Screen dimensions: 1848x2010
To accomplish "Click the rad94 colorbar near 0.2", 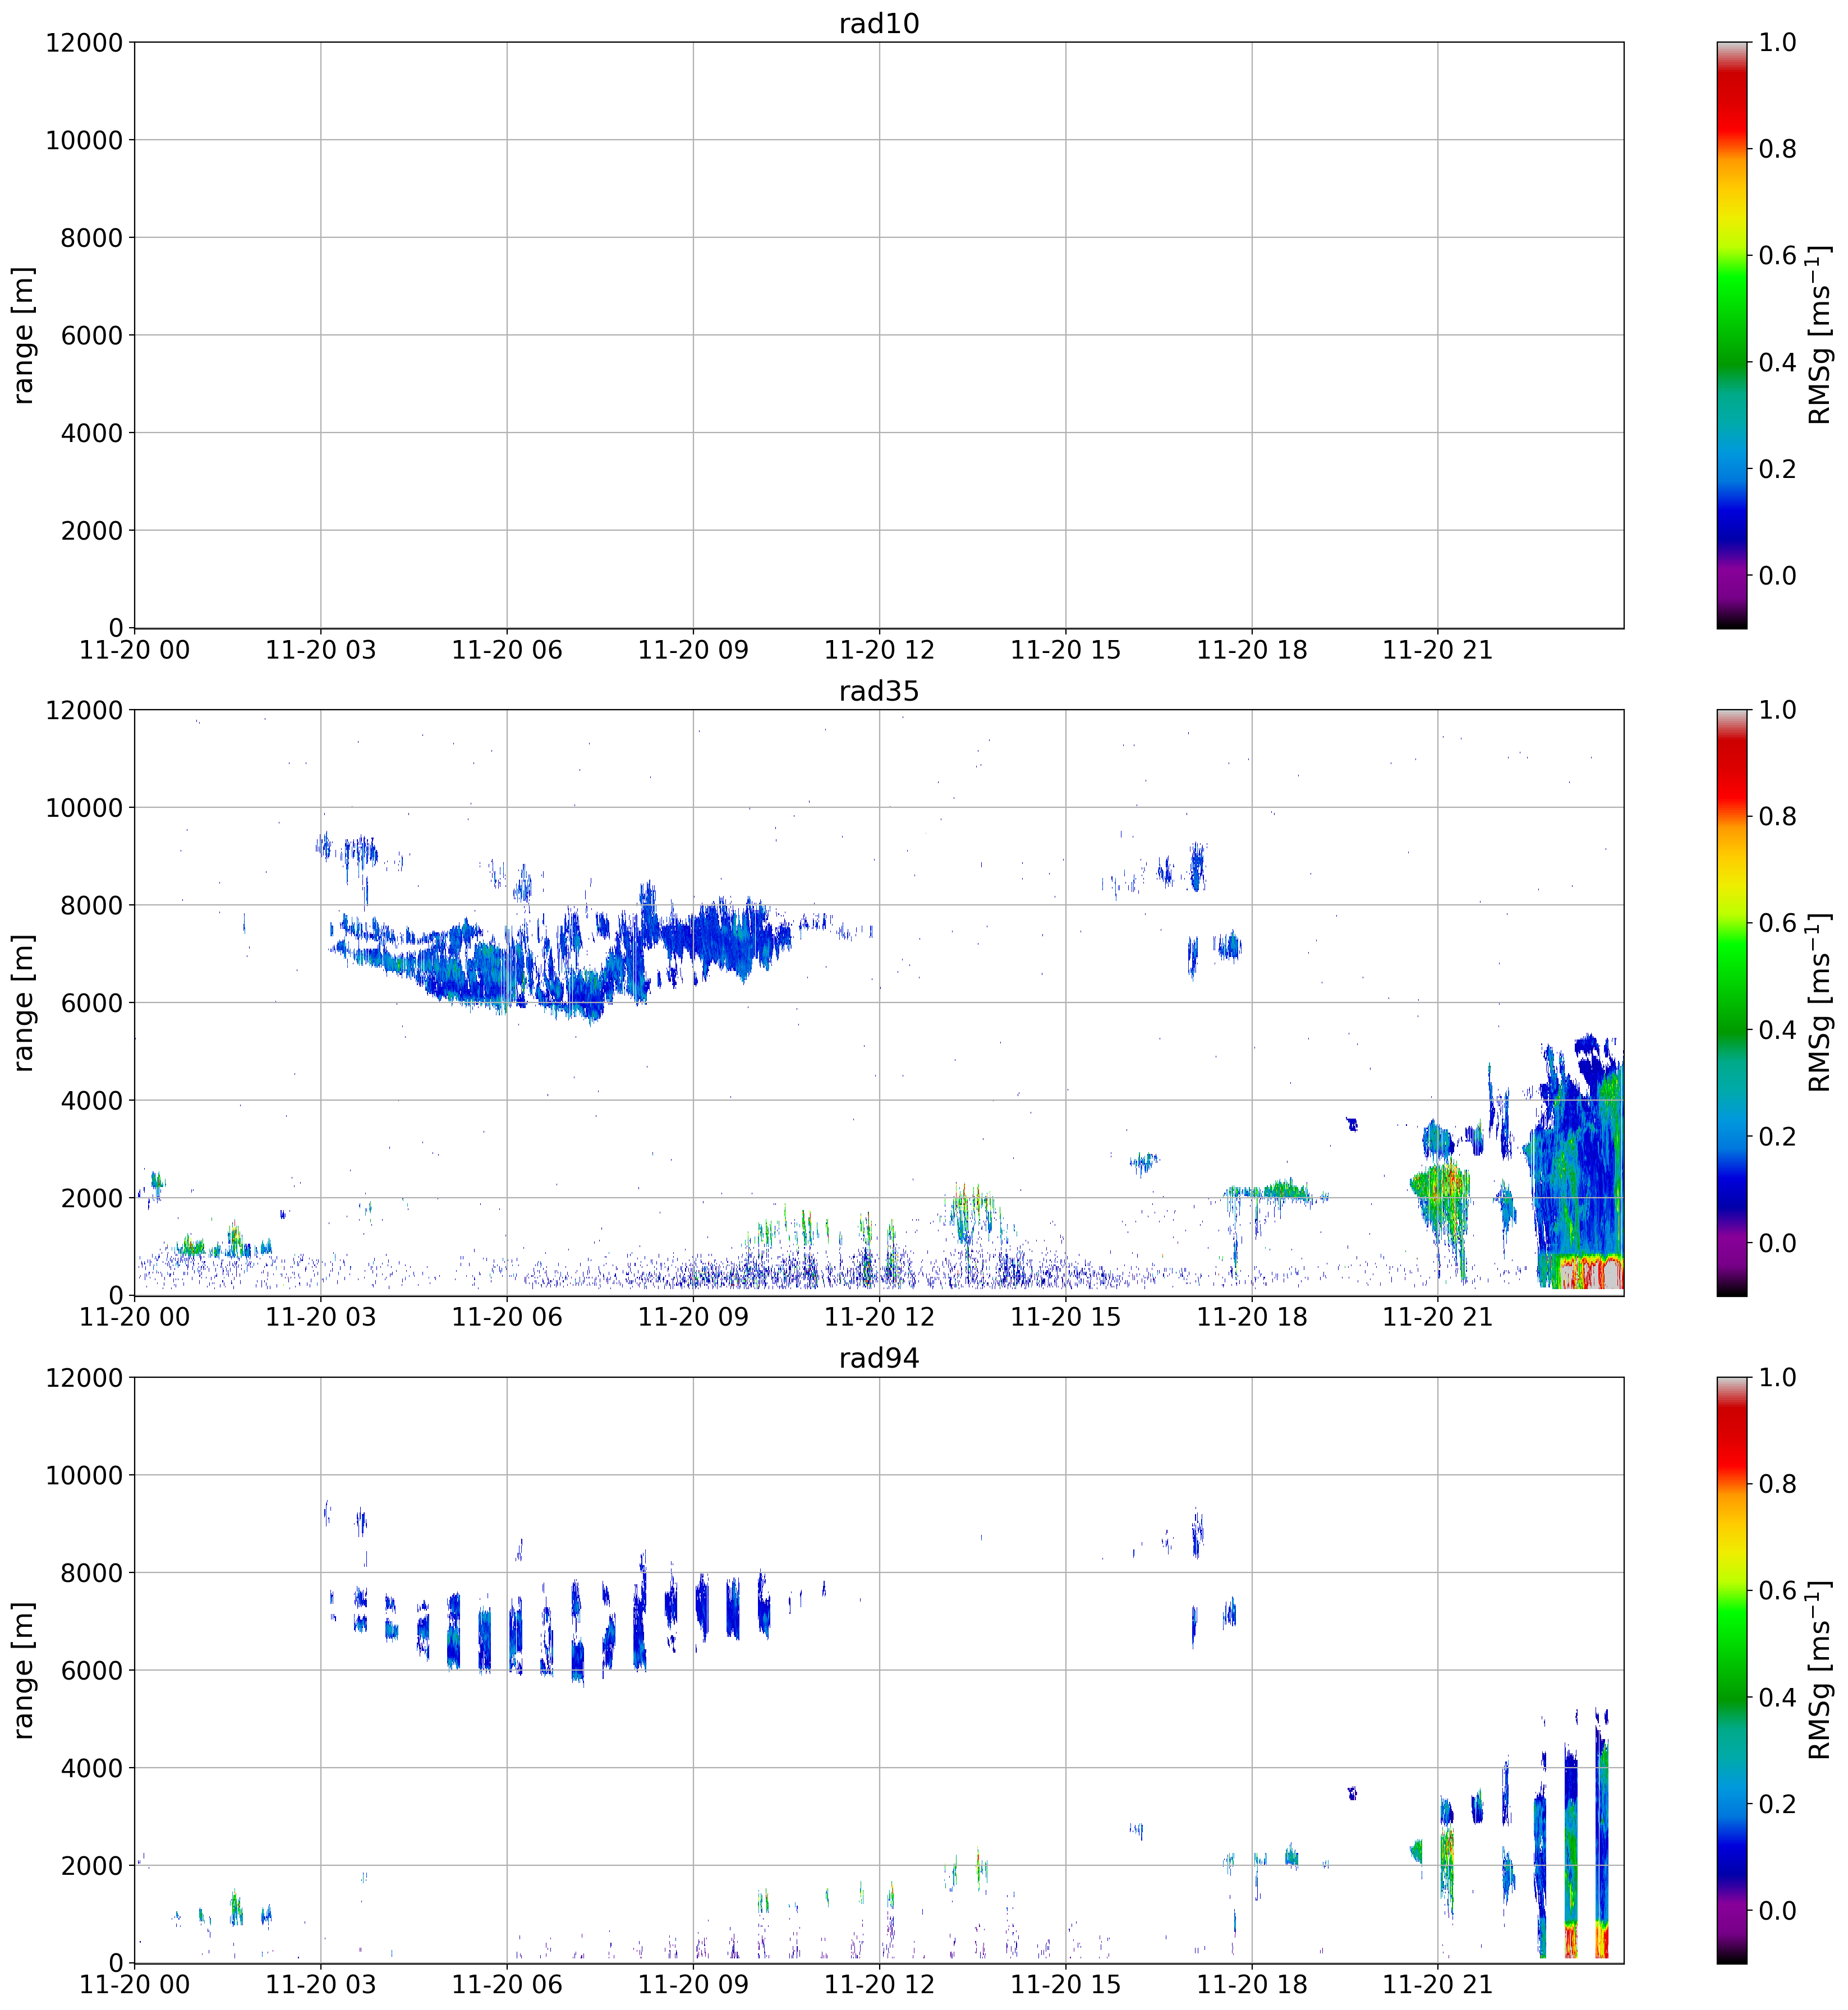I will (x=1732, y=1804).
